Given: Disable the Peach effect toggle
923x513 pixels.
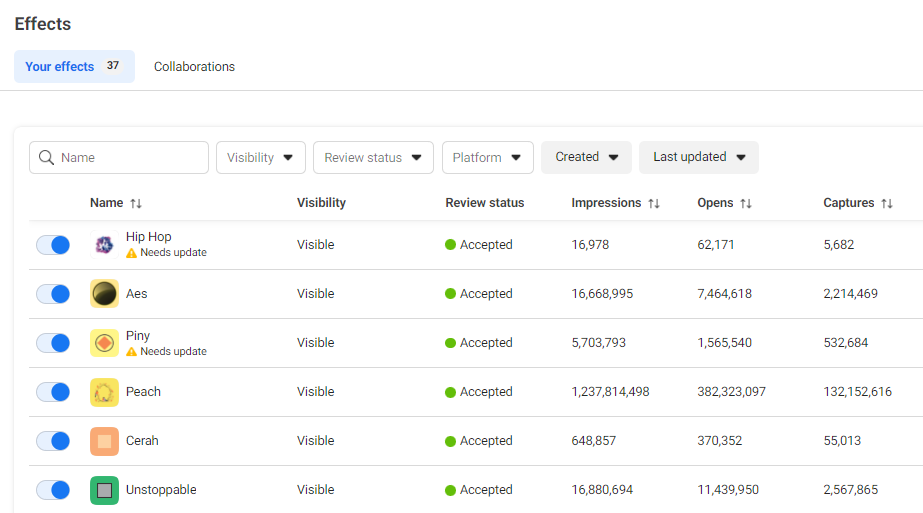Looking at the screenshot, I should click(53, 392).
